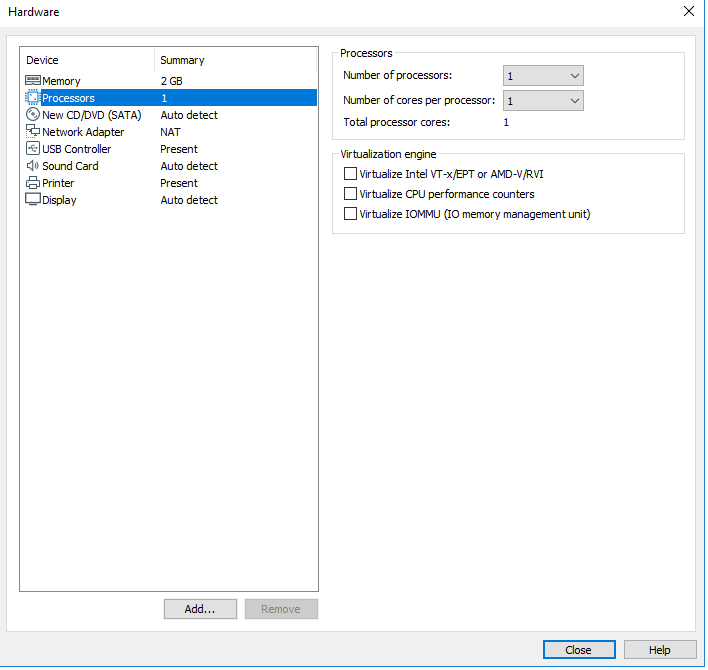Click the Summary column header
Viewport: 708px width, 670px height.
point(182,60)
